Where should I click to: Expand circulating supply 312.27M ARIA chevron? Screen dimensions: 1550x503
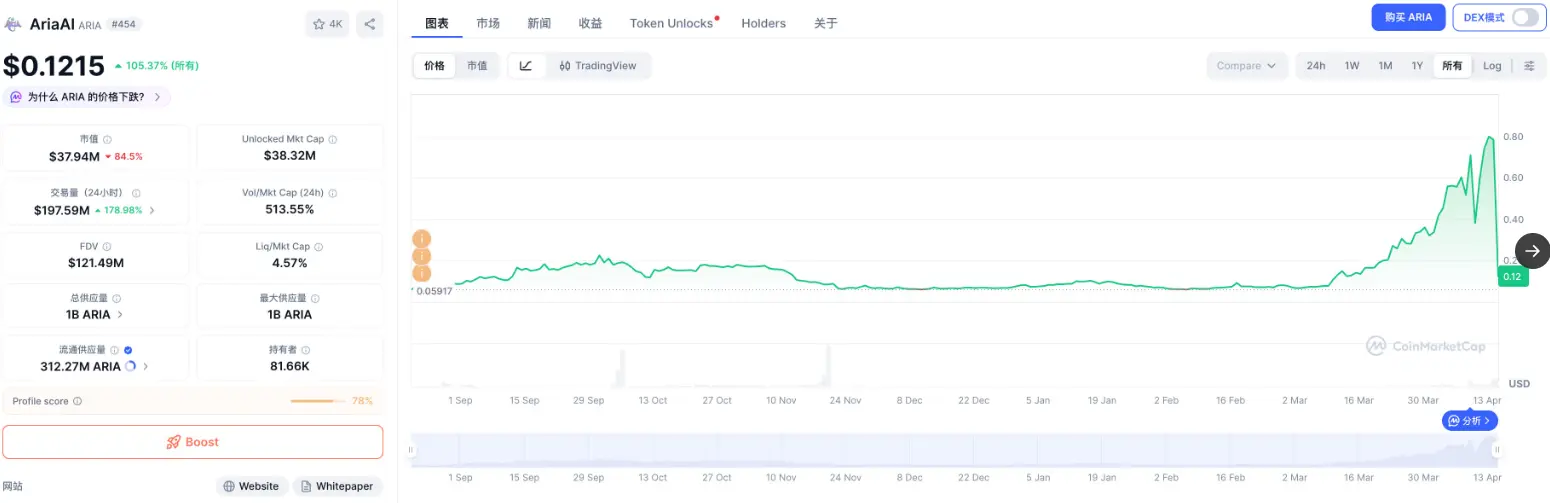click(x=146, y=367)
